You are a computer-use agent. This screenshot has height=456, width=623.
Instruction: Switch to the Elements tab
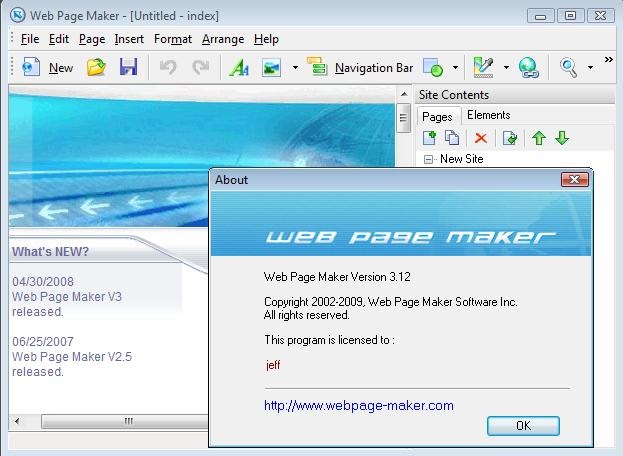pos(489,115)
